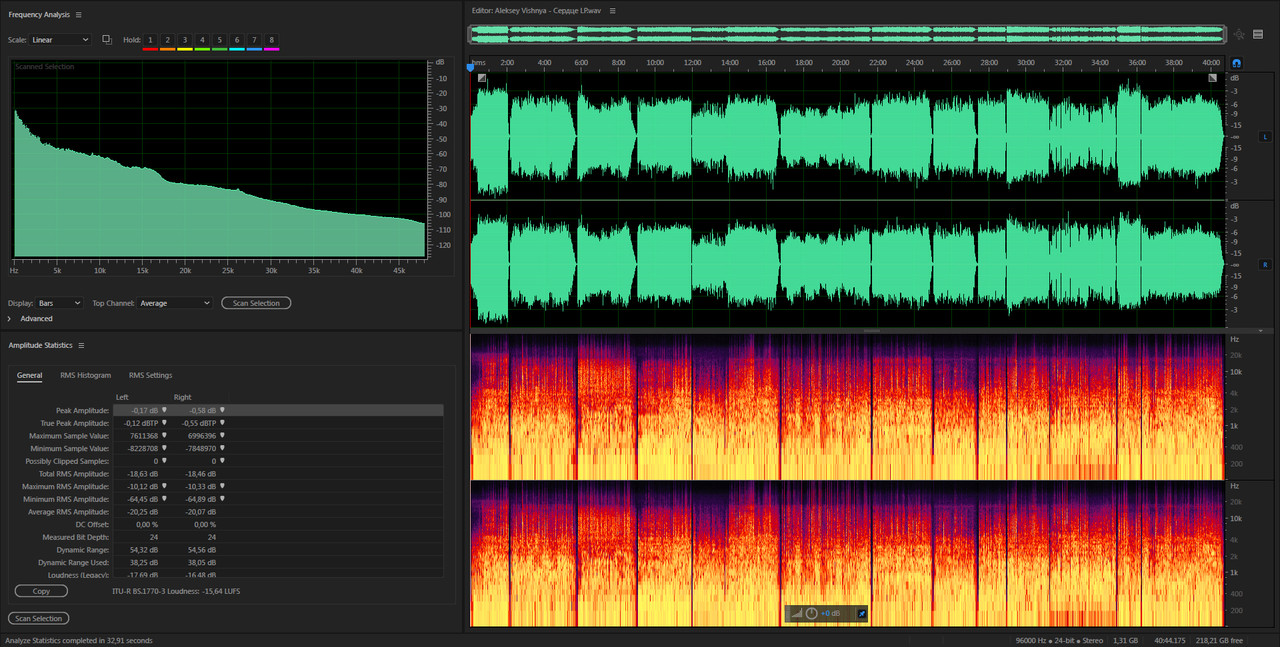
Task: Adjust the HUD volume knob
Action: click(811, 613)
